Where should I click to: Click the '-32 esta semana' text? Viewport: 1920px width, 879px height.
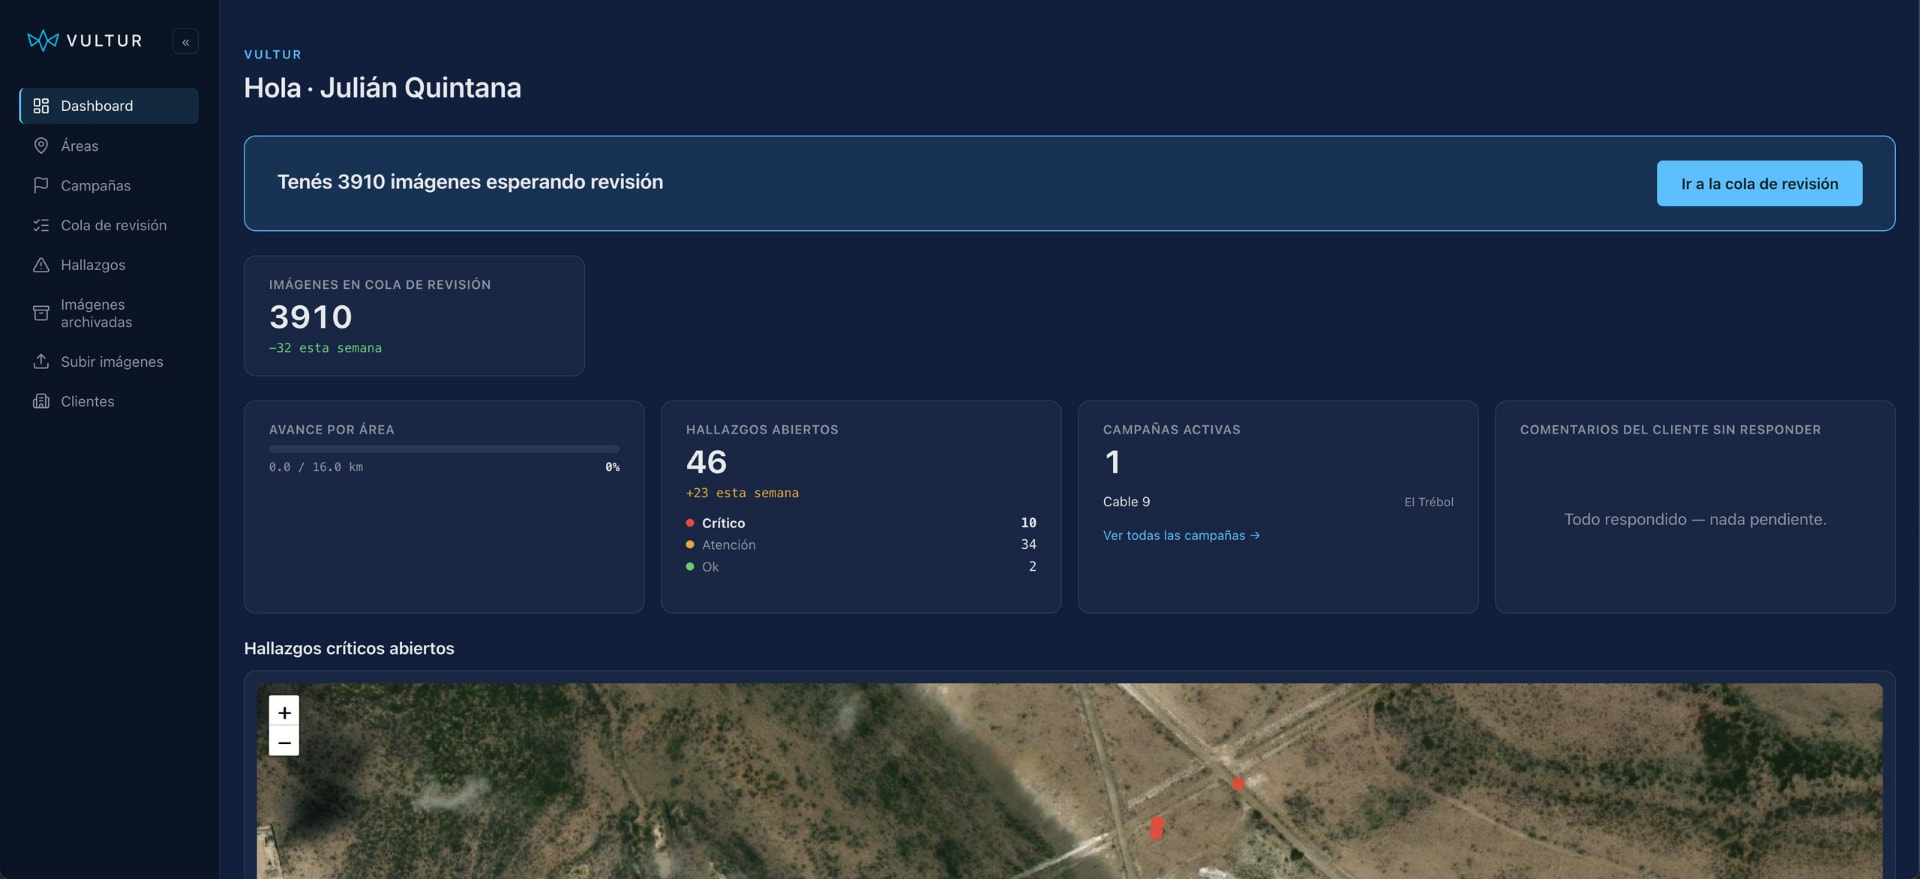coord(325,348)
